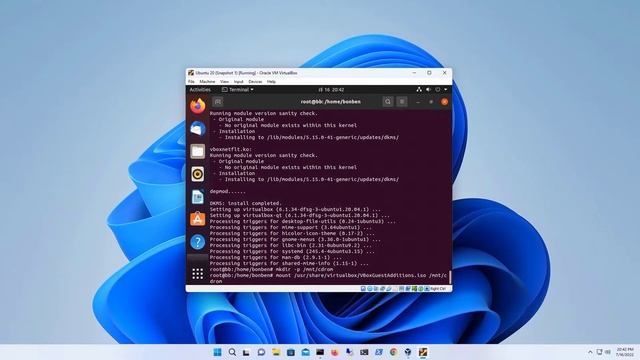Open the terminal hamburger menu

[402, 102]
